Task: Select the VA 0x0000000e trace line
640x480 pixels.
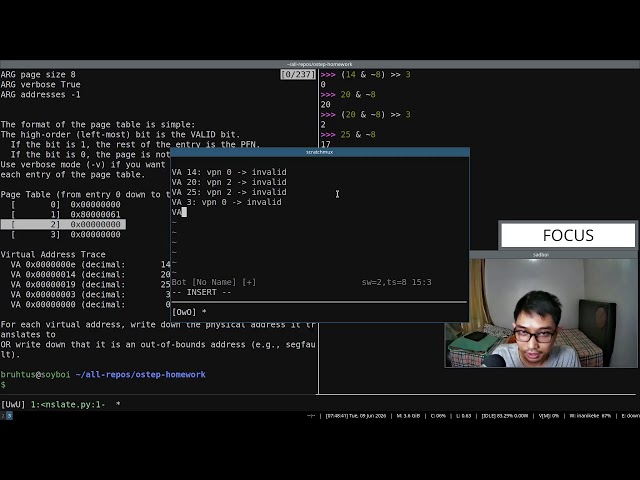Action: click(91, 264)
